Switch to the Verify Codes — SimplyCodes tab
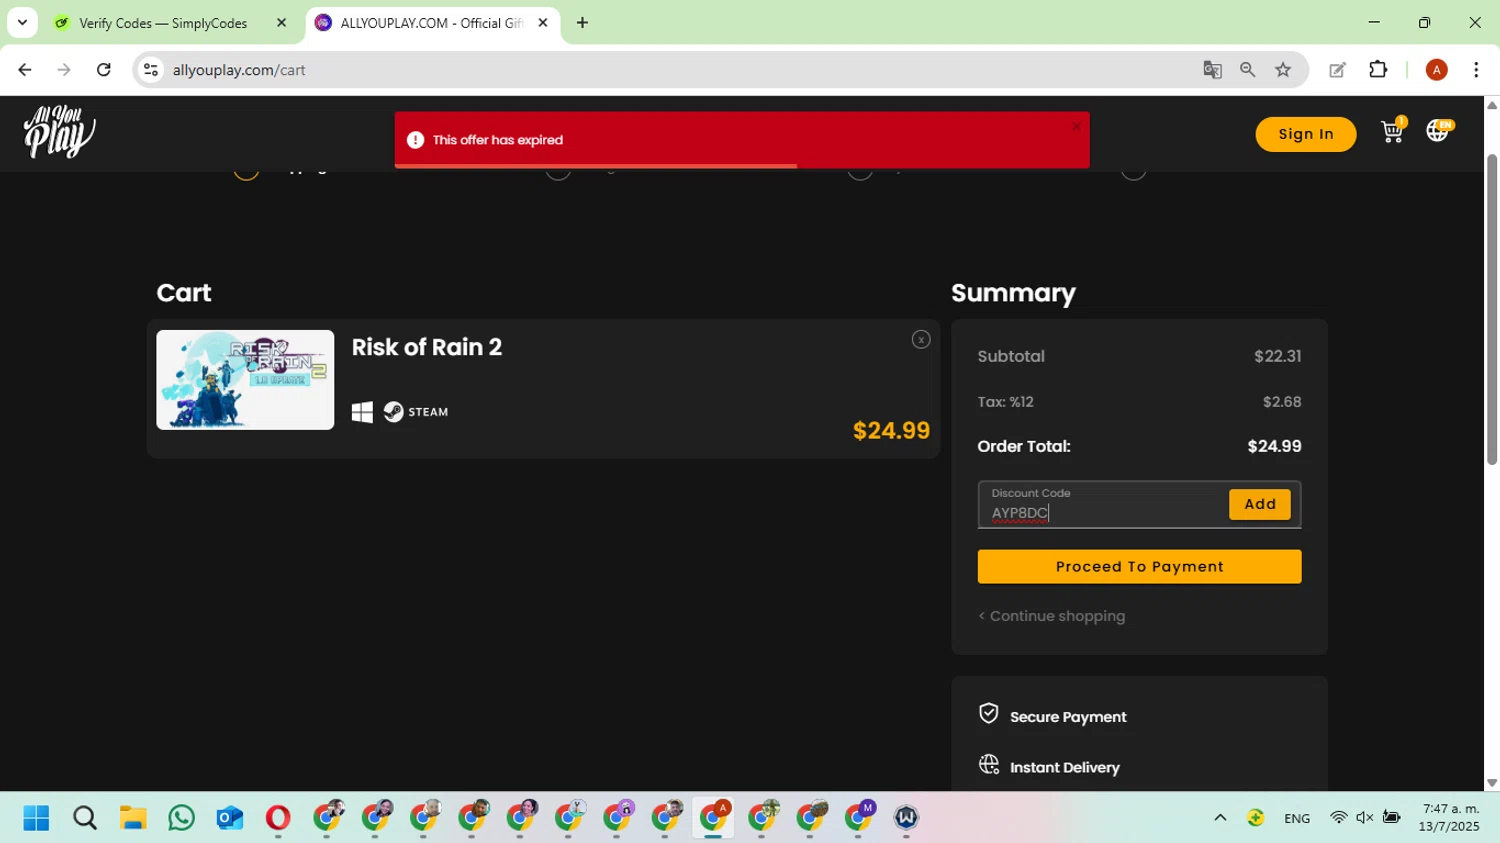The width and height of the screenshot is (1500, 843). pos(163,23)
